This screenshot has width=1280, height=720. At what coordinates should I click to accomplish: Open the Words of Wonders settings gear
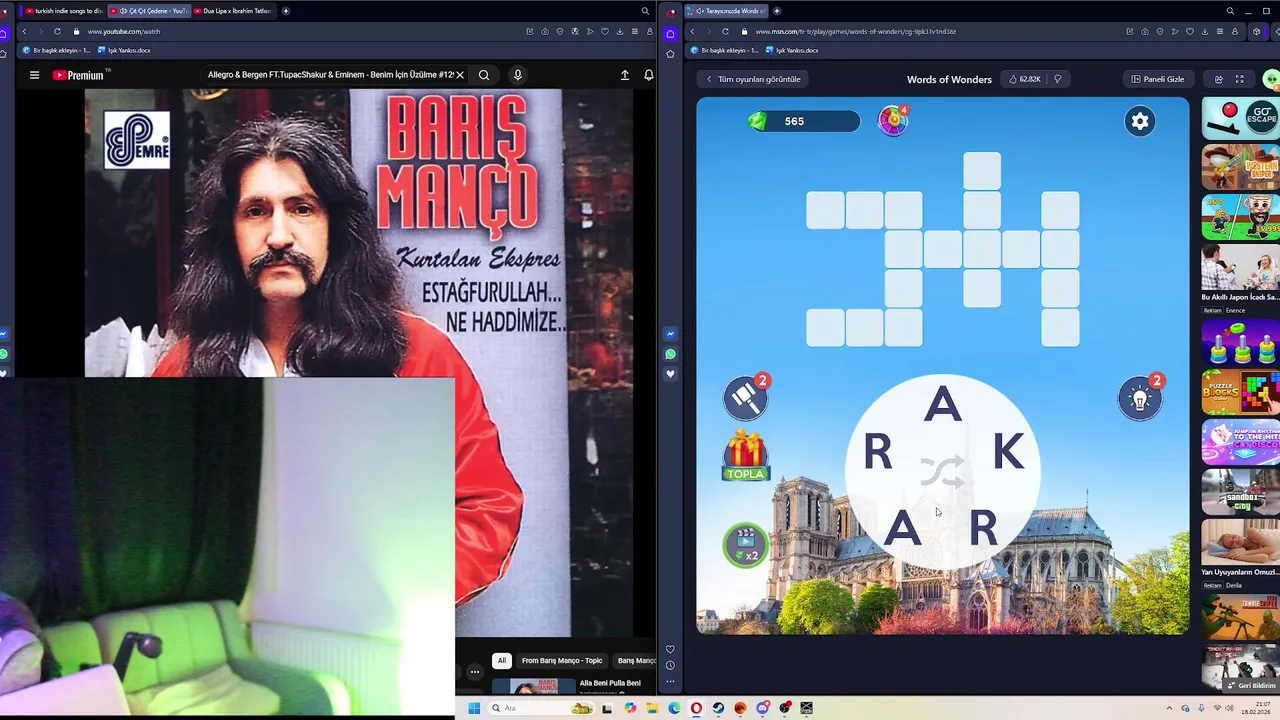pyautogui.click(x=1139, y=121)
